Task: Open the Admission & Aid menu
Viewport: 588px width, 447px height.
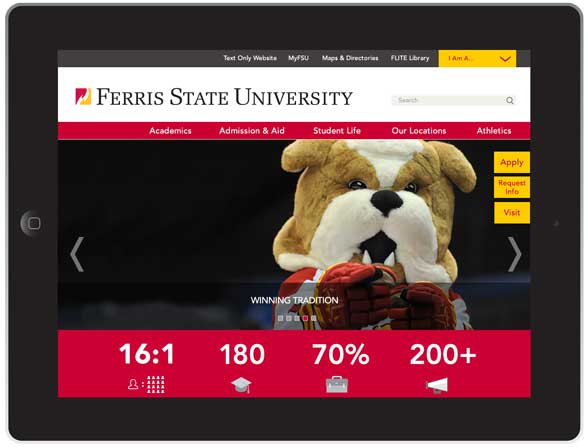Action: click(252, 131)
